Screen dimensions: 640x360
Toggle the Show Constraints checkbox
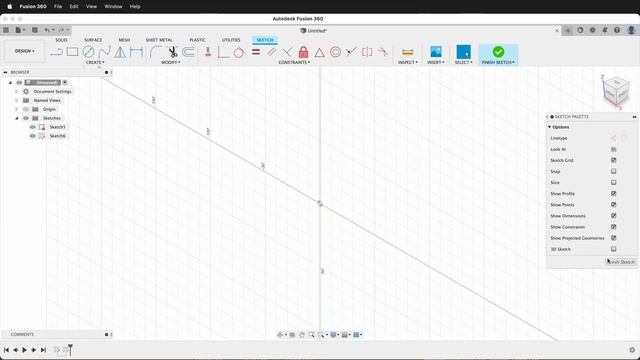613,227
